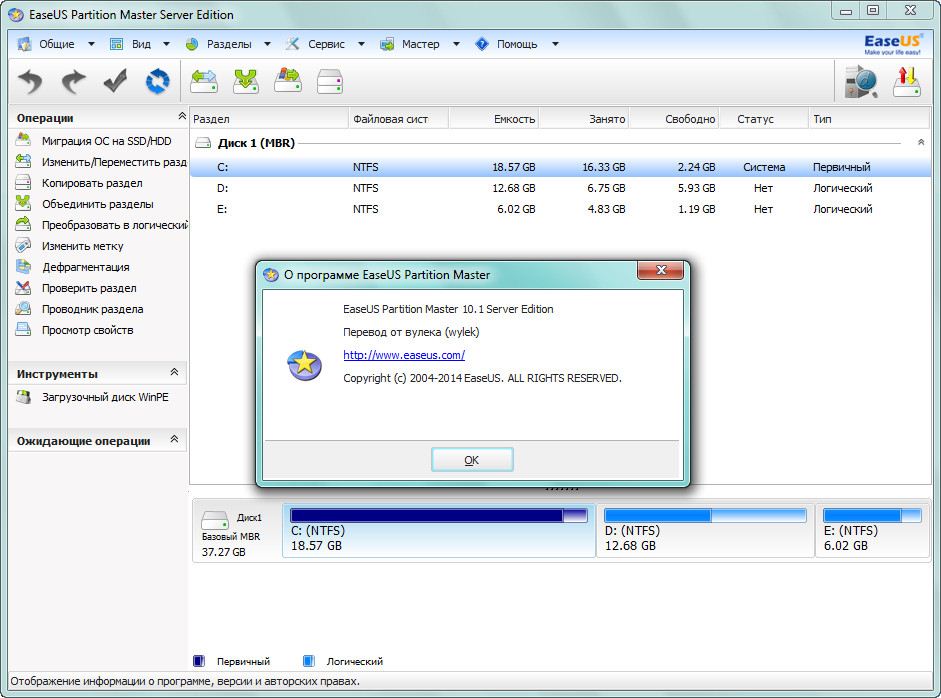Click dropdown arrow next to Сервис
The width and height of the screenshot is (941, 698).
coord(361,44)
